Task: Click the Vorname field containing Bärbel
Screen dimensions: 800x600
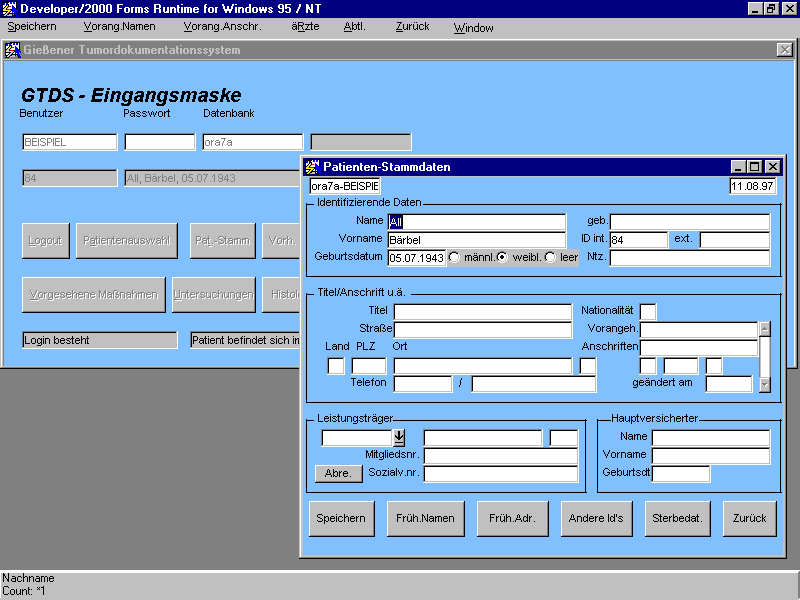Action: [x=476, y=240]
